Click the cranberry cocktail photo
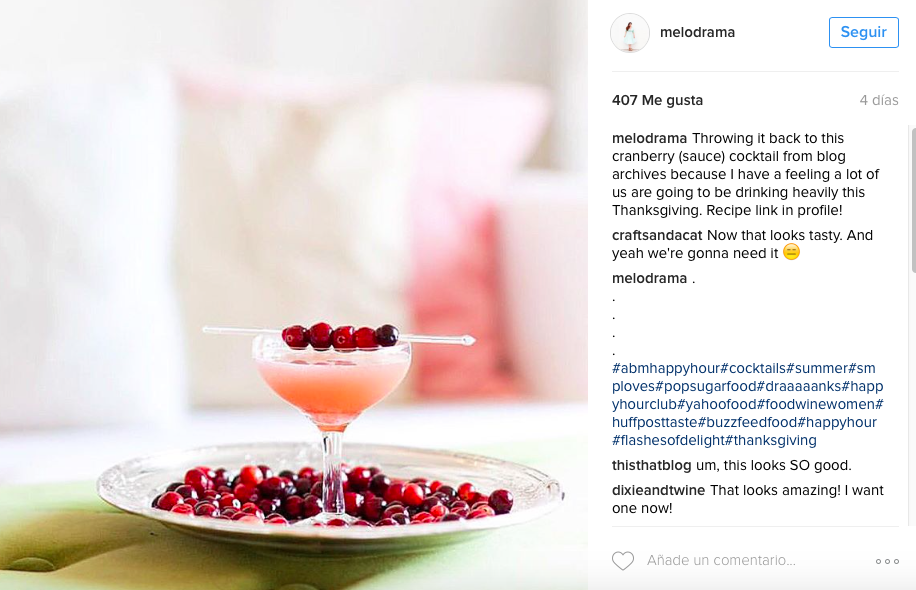 [294, 295]
